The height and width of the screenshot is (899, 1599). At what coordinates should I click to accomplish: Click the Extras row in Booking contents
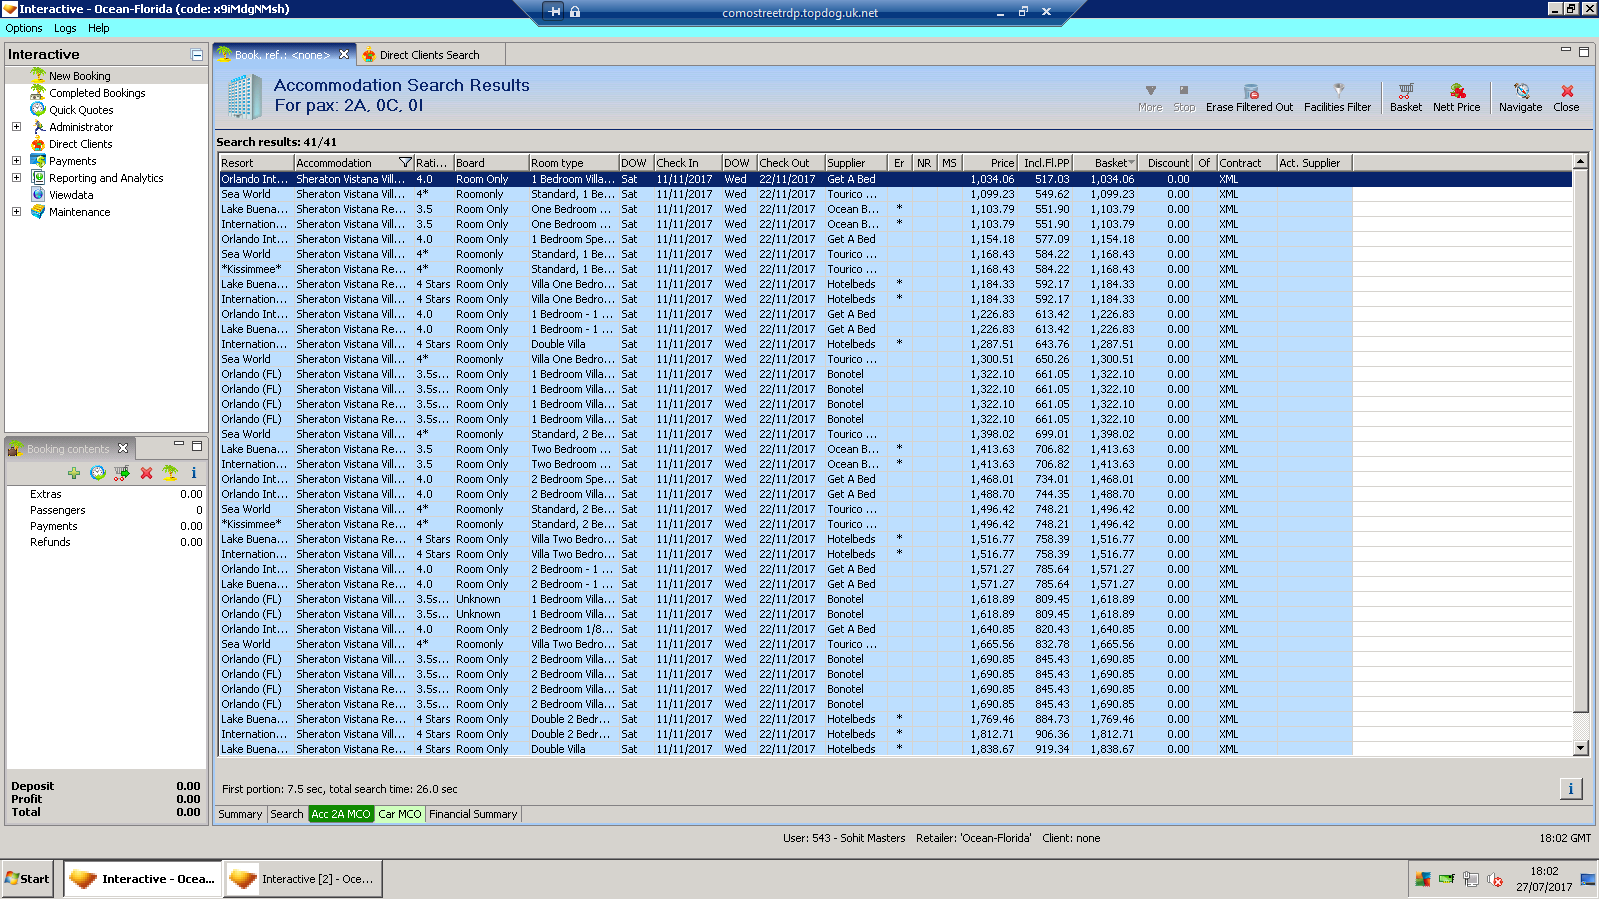107,494
